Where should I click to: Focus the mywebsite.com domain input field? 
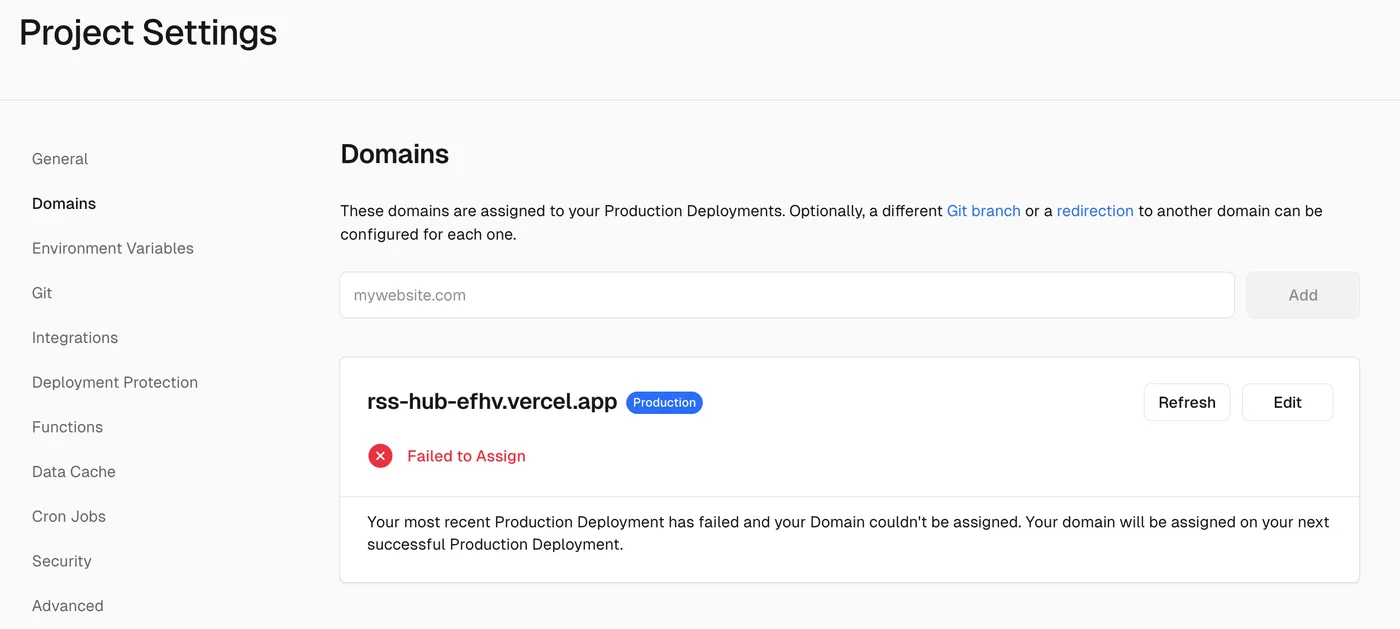[786, 295]
